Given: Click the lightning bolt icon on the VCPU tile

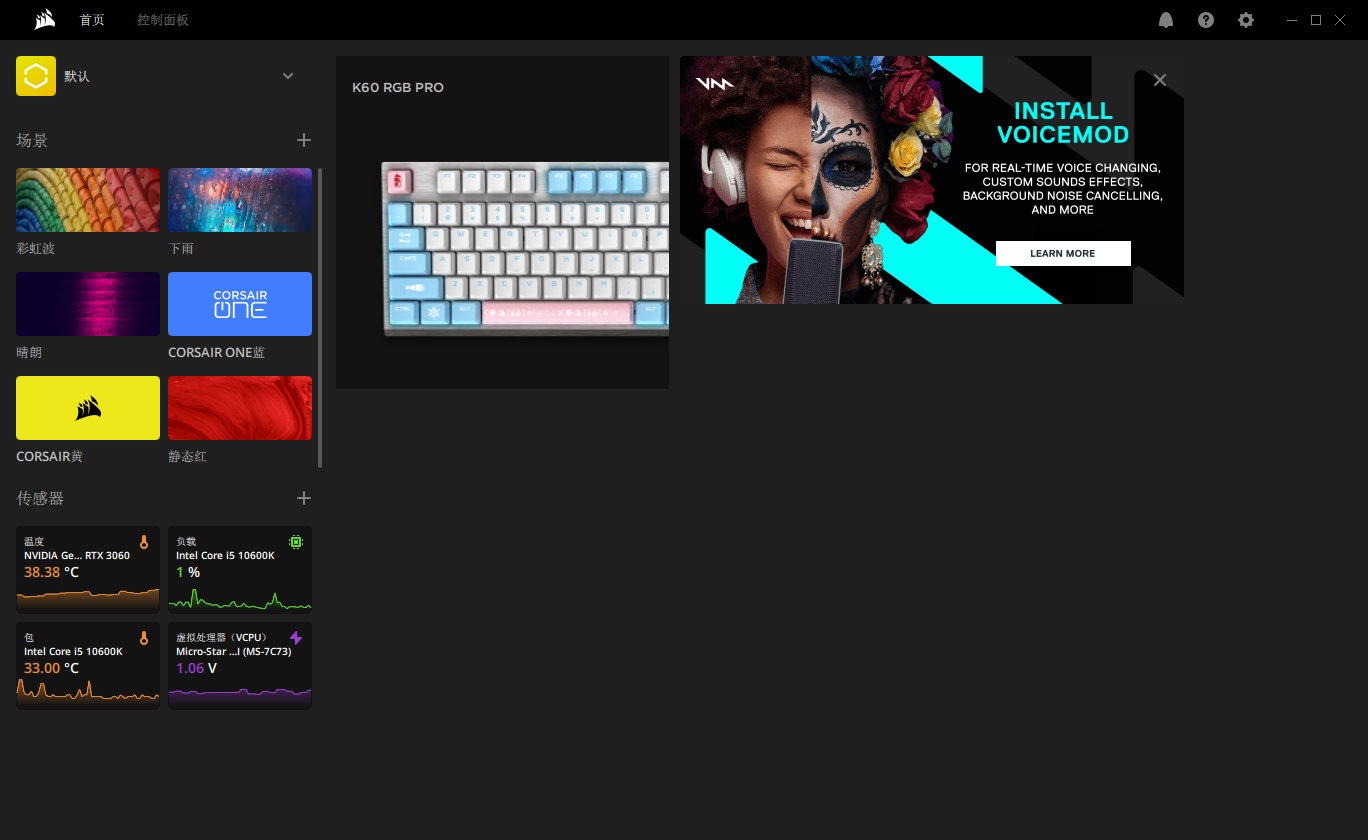Looking at the screenshot, I should pyautogui.click(x=296, y=638).
